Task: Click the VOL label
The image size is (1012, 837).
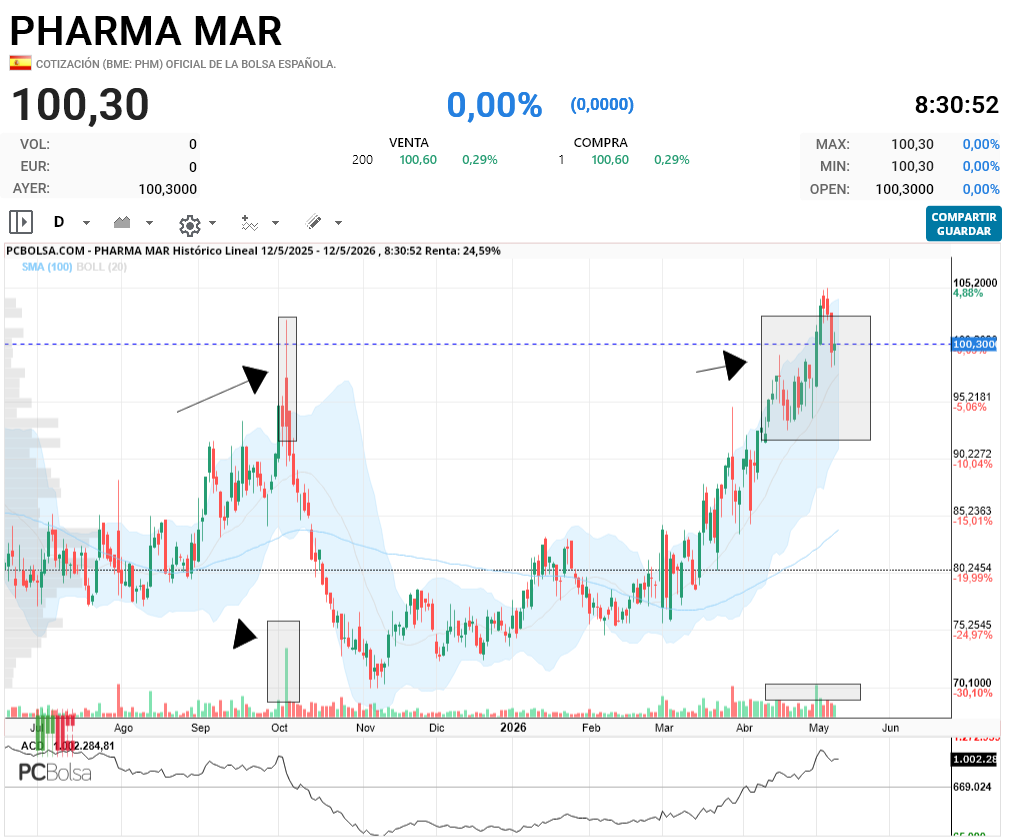Action: [35, 144]
